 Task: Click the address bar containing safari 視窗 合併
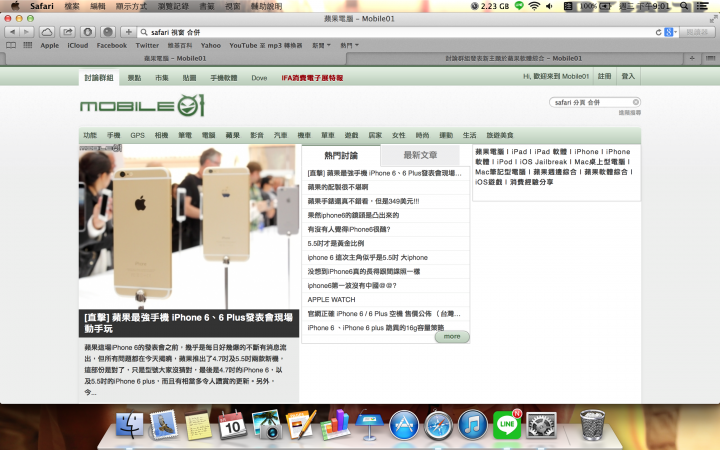click(x=395, y=32)
